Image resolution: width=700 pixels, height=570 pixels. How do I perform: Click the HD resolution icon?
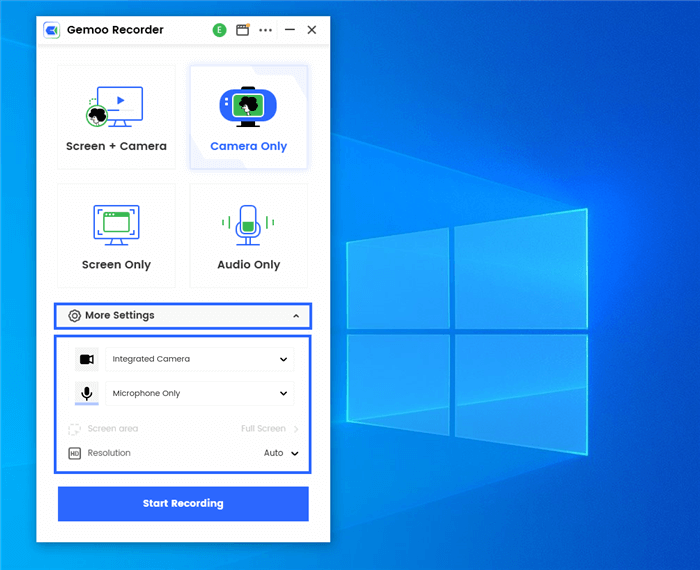(75, 454)
